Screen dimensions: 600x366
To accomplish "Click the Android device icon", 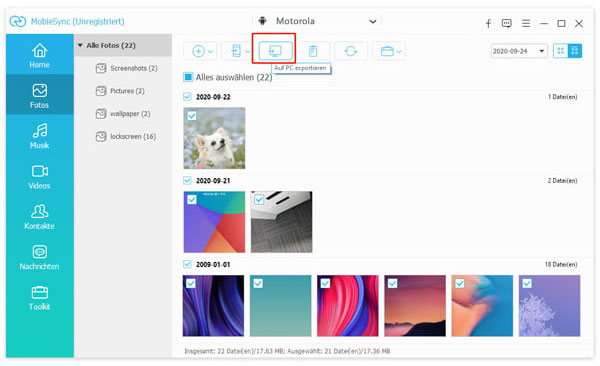I will [x=262, y=21].
